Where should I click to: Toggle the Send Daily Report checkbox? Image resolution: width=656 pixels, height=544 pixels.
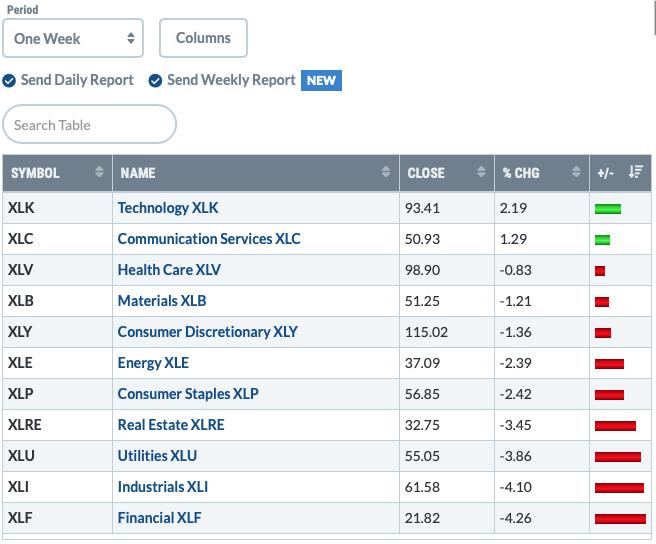(x=9, y=80)
